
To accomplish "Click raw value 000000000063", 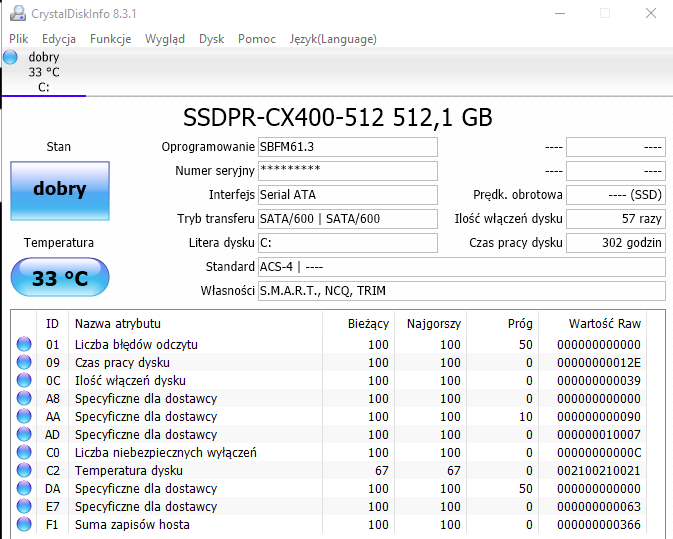I will pyautogui.click(x=599, y=507).
